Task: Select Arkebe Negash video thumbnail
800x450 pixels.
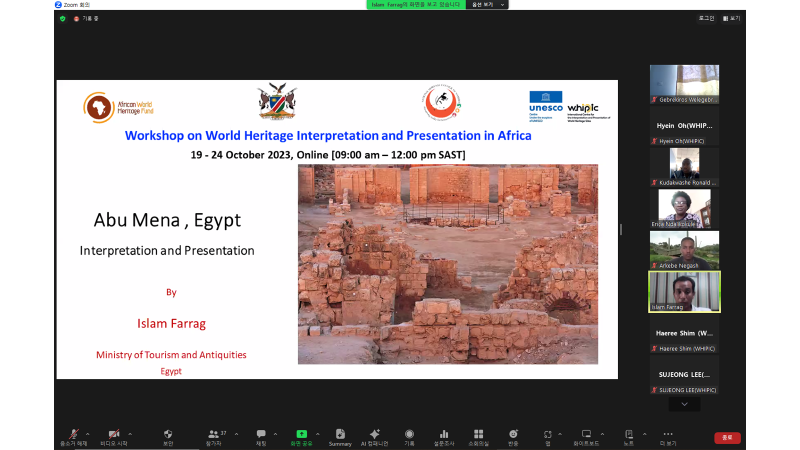Action: coord(684,250)
